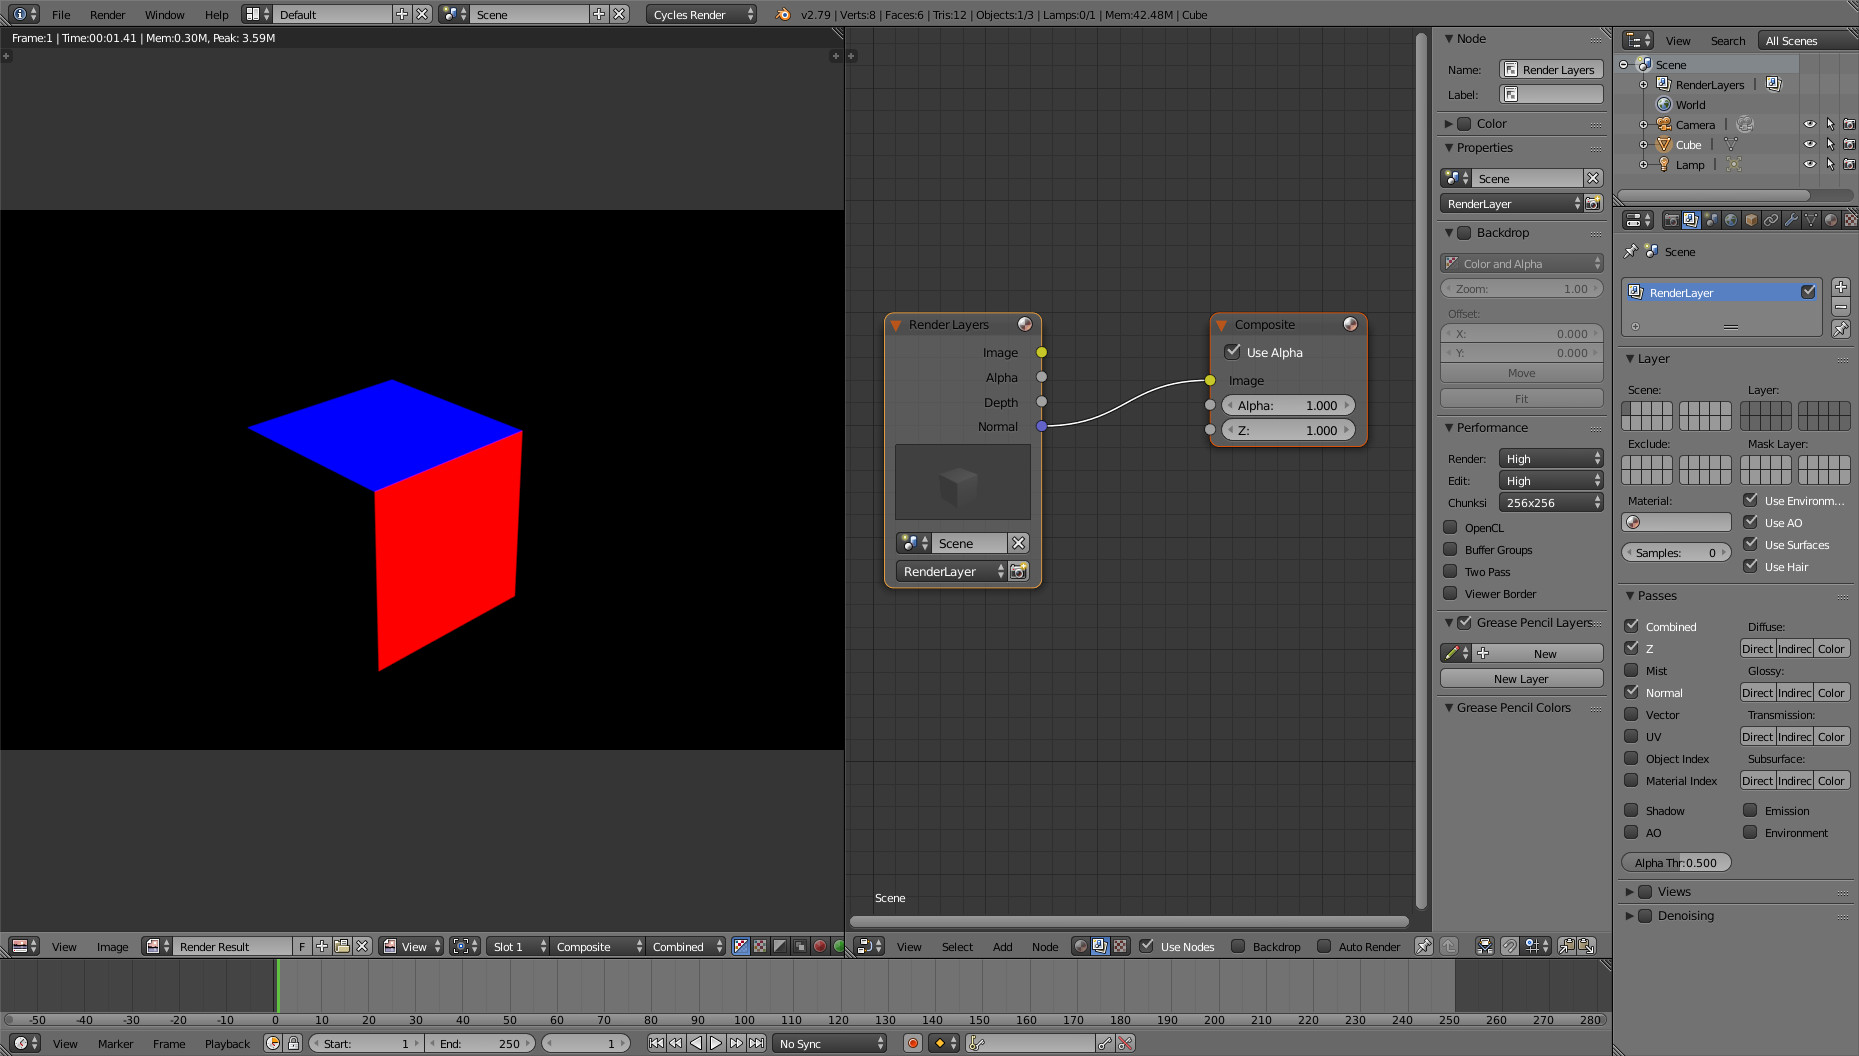The height and width of the screenshot is (1056, 1859).
Task: Click the Material color swatch in Layer panel
Action: [x=1676, y=521]
